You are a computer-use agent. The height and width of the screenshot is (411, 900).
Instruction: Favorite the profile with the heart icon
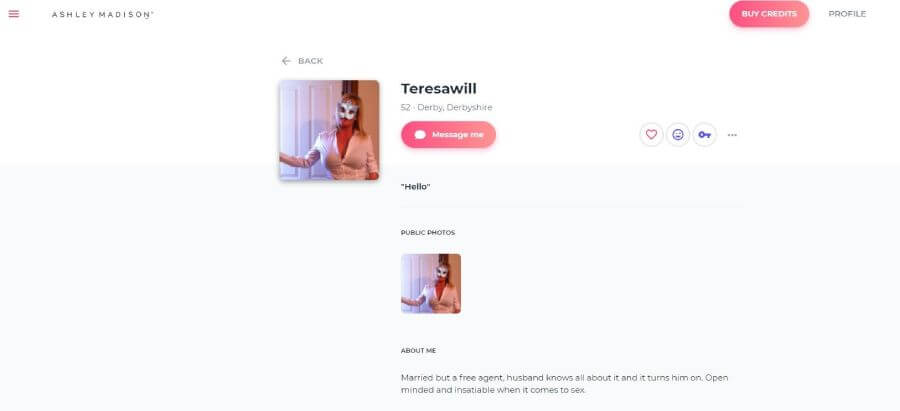click(651, 134)
